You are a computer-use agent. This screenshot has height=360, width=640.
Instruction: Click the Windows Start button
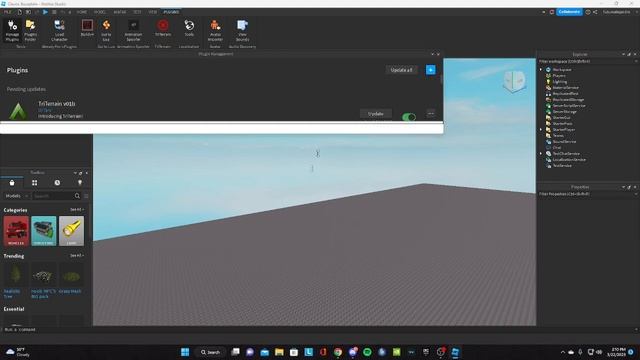(185, 352)
